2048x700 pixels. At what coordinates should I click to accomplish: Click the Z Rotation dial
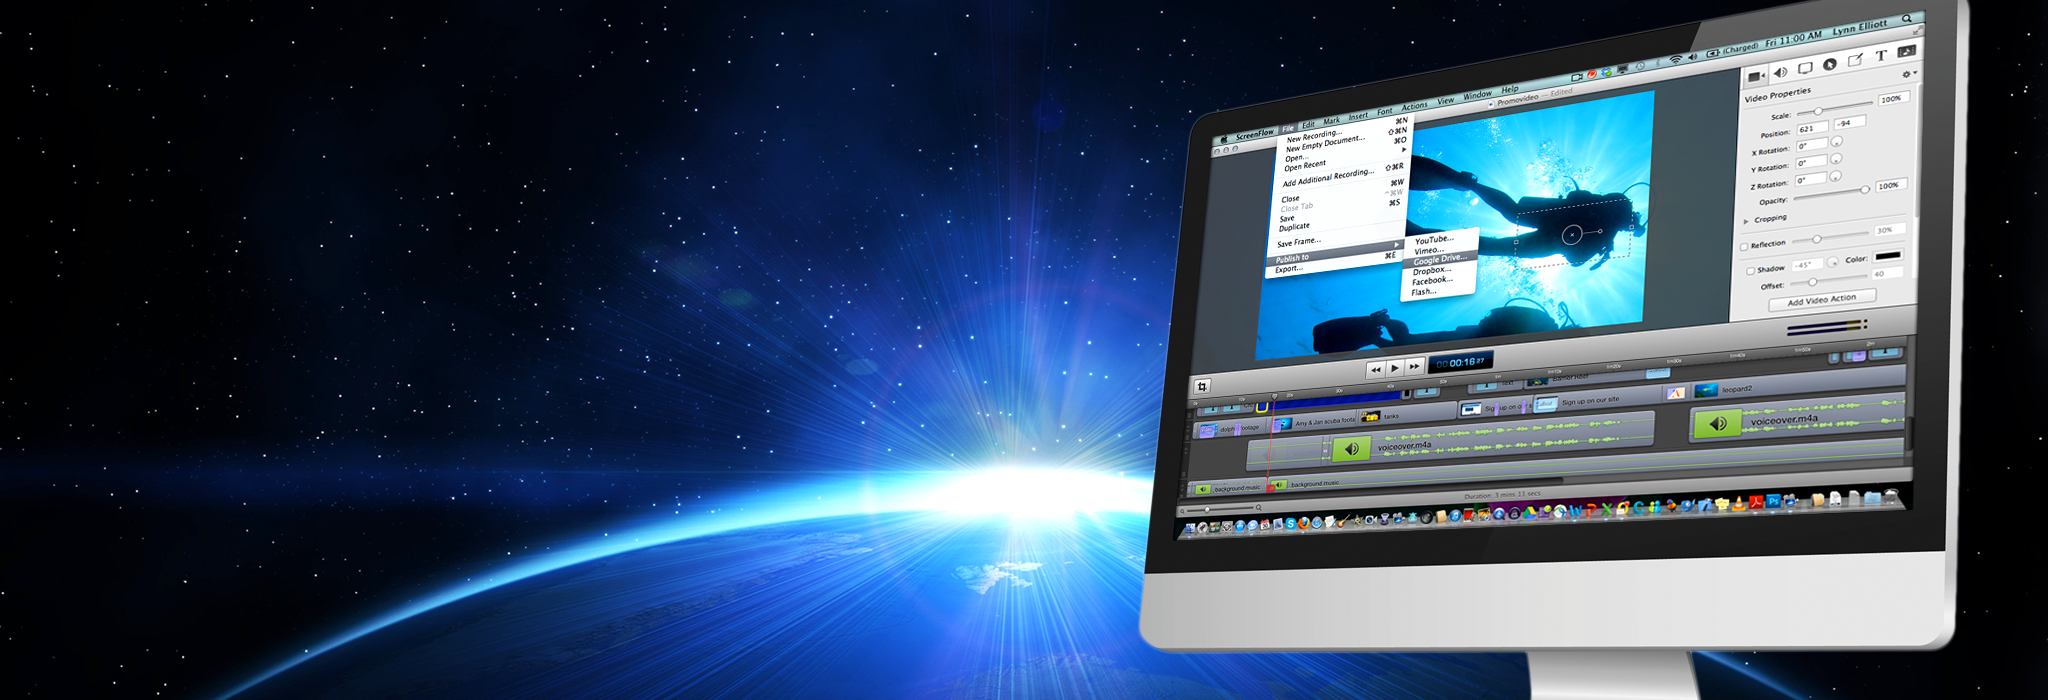click(x=1835, y=176)
